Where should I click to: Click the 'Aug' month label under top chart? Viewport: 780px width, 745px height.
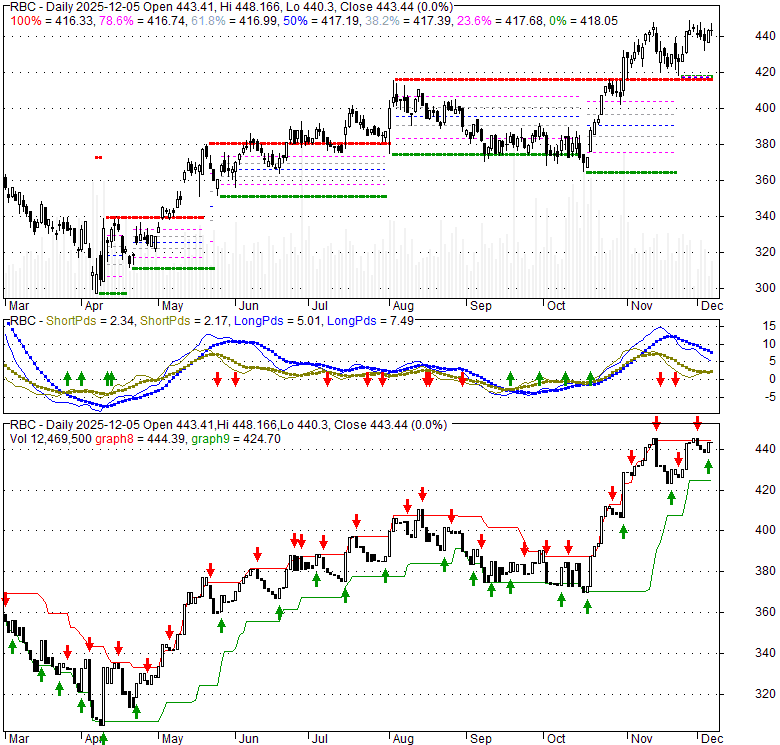coord(403,306)
